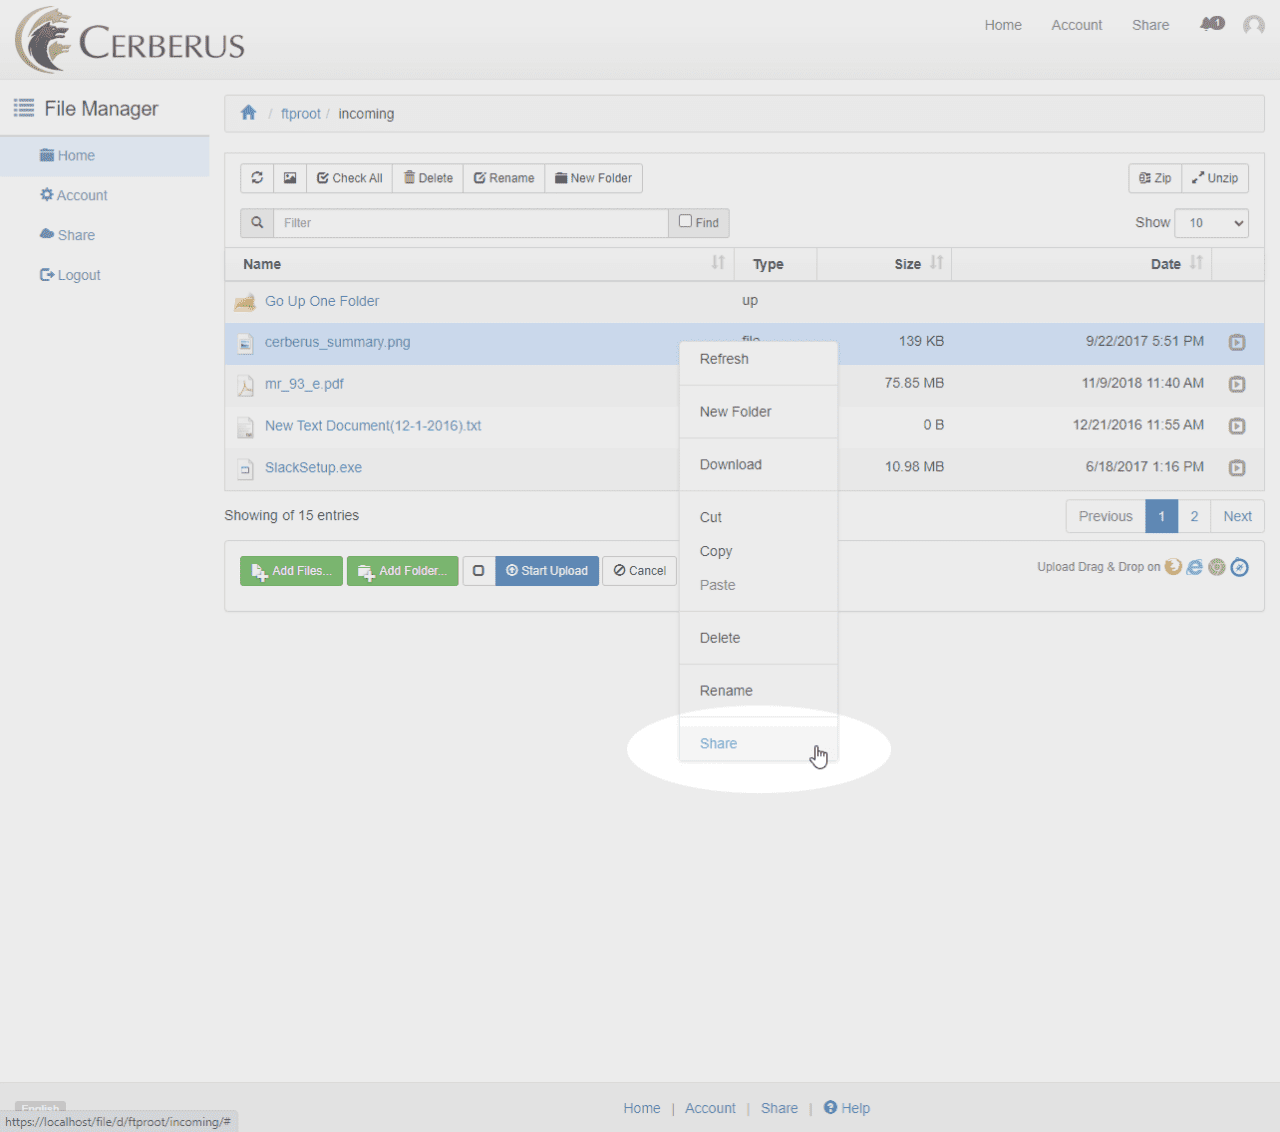The width and height of the screenshot is (1280, 1132).
Task: Check all files using the Check All button
Action: click(349, 178)
